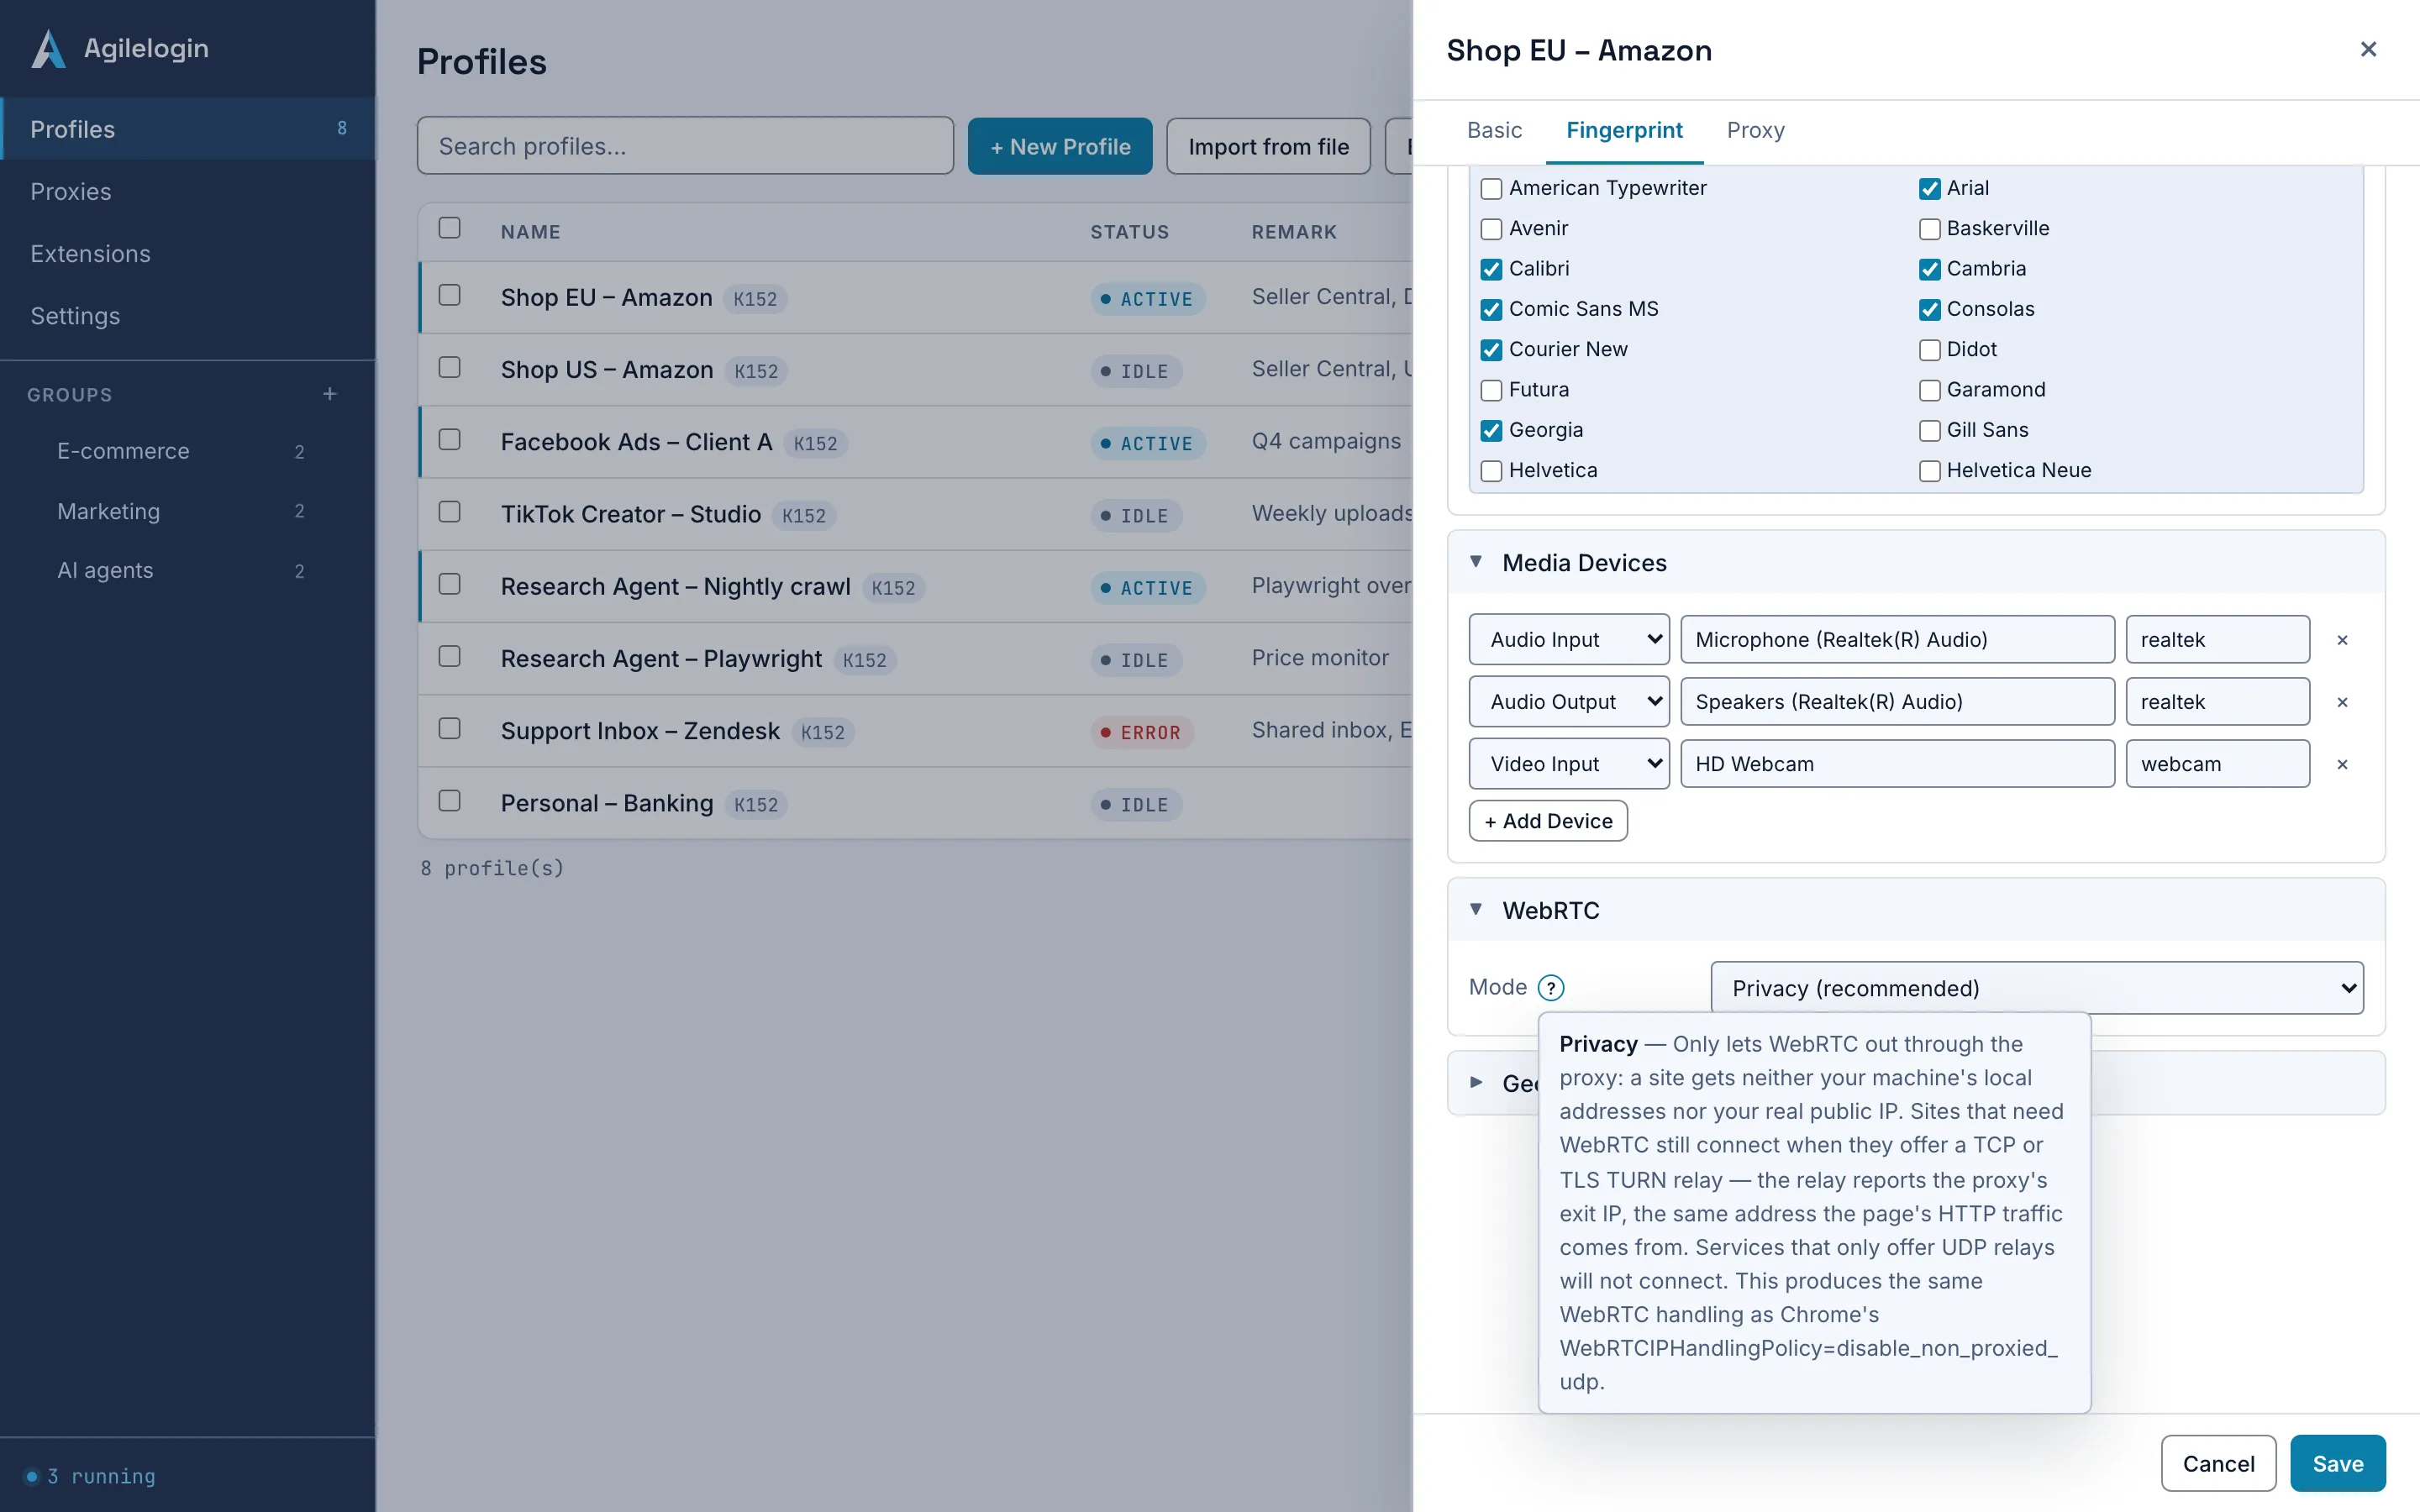The width and height of the screenshot is (2420, 1512).
Task: Open the E-commerce group
Action: [x=180, y=451]
